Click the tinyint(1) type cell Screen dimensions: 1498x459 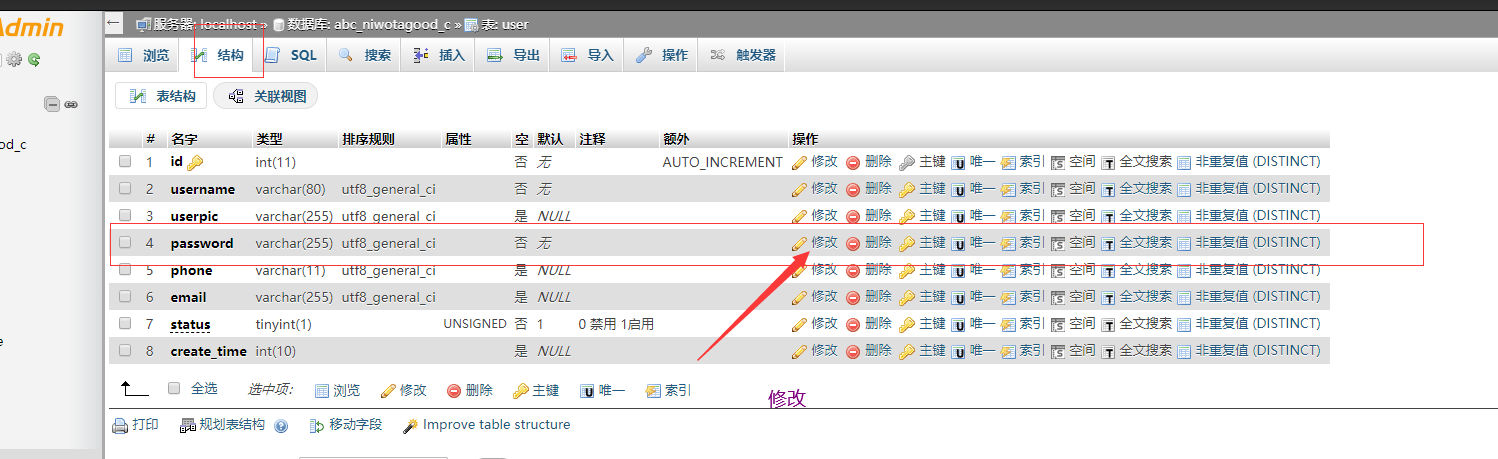click(x=284, y=324)
